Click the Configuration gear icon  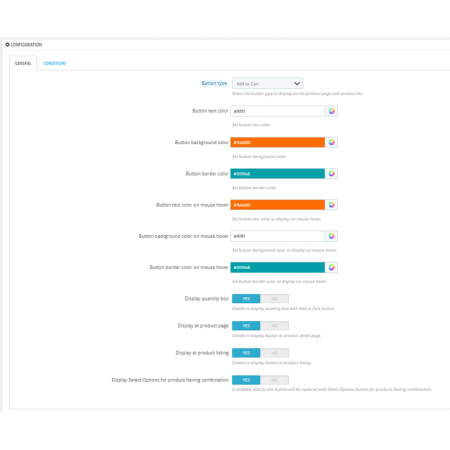pyautogui.click(x=7, y=44)
